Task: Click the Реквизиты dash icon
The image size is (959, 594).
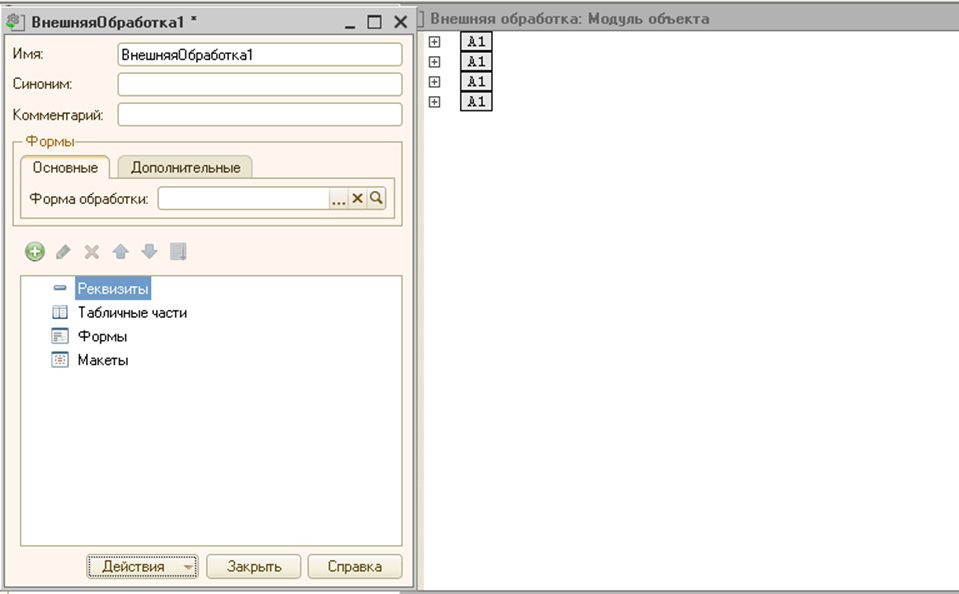Action: tap(60, 288)
